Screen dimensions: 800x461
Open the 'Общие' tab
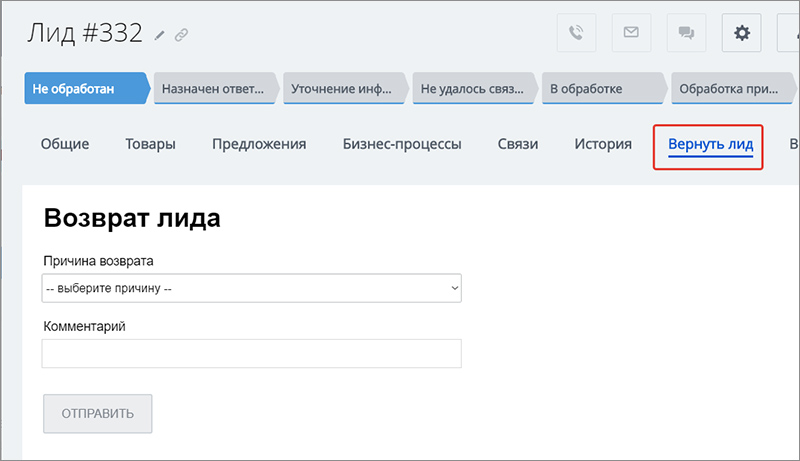(65, 144)
